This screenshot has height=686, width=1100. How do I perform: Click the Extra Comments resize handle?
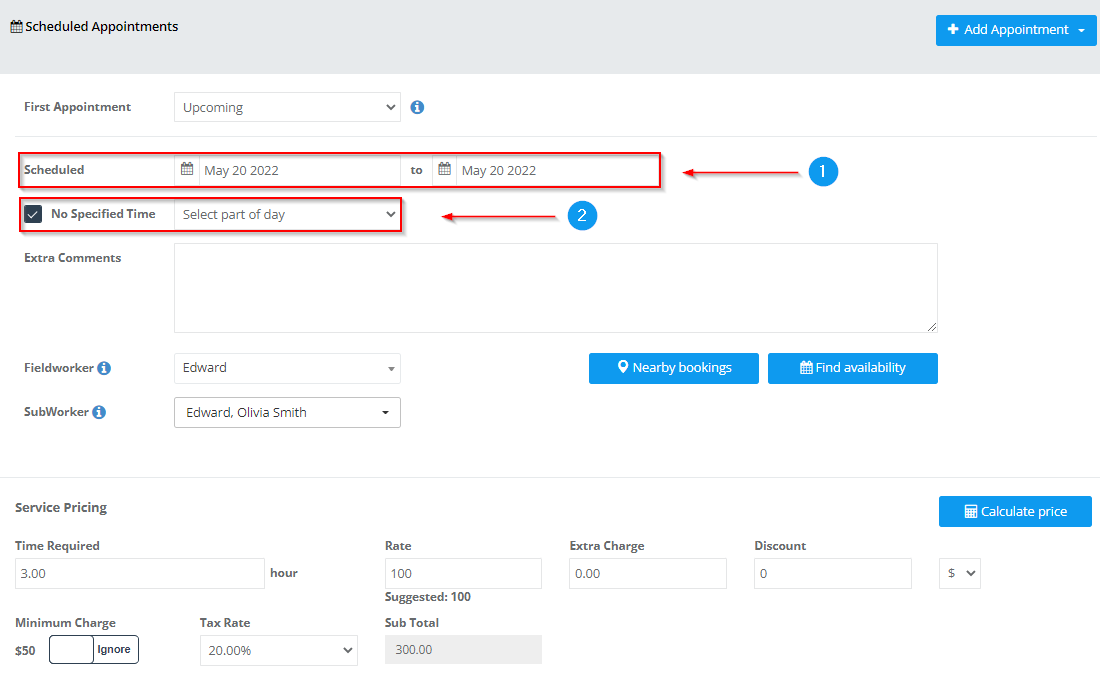[932, 326]
